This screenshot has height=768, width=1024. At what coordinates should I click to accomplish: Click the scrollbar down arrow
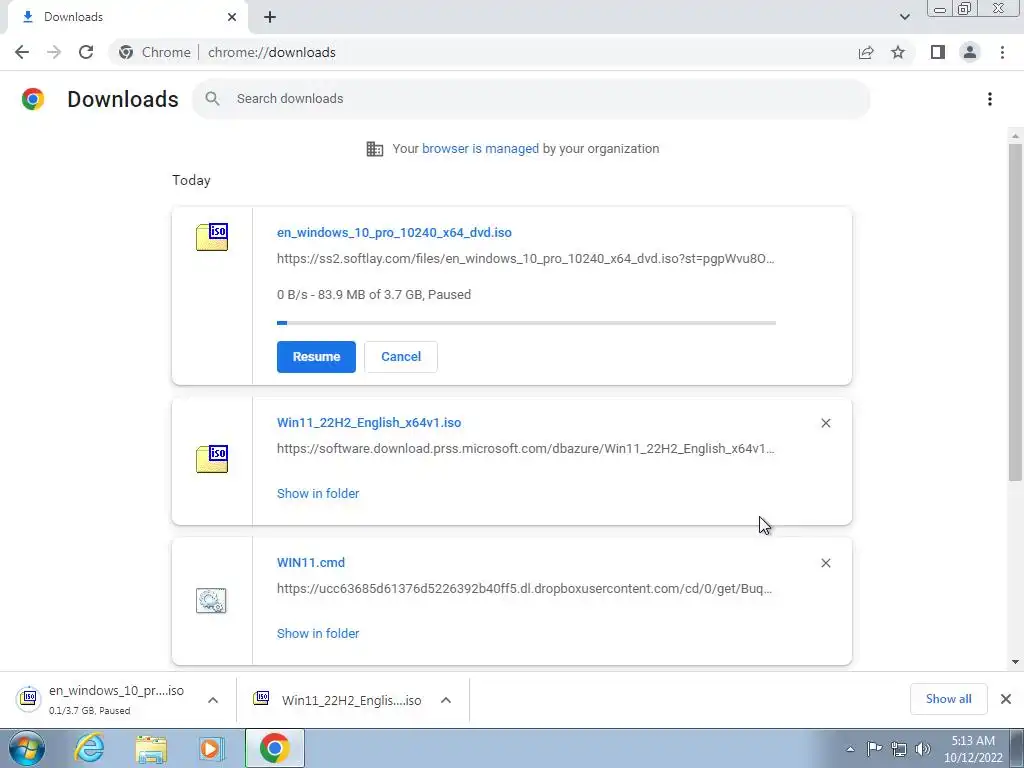click(1015, 662)
